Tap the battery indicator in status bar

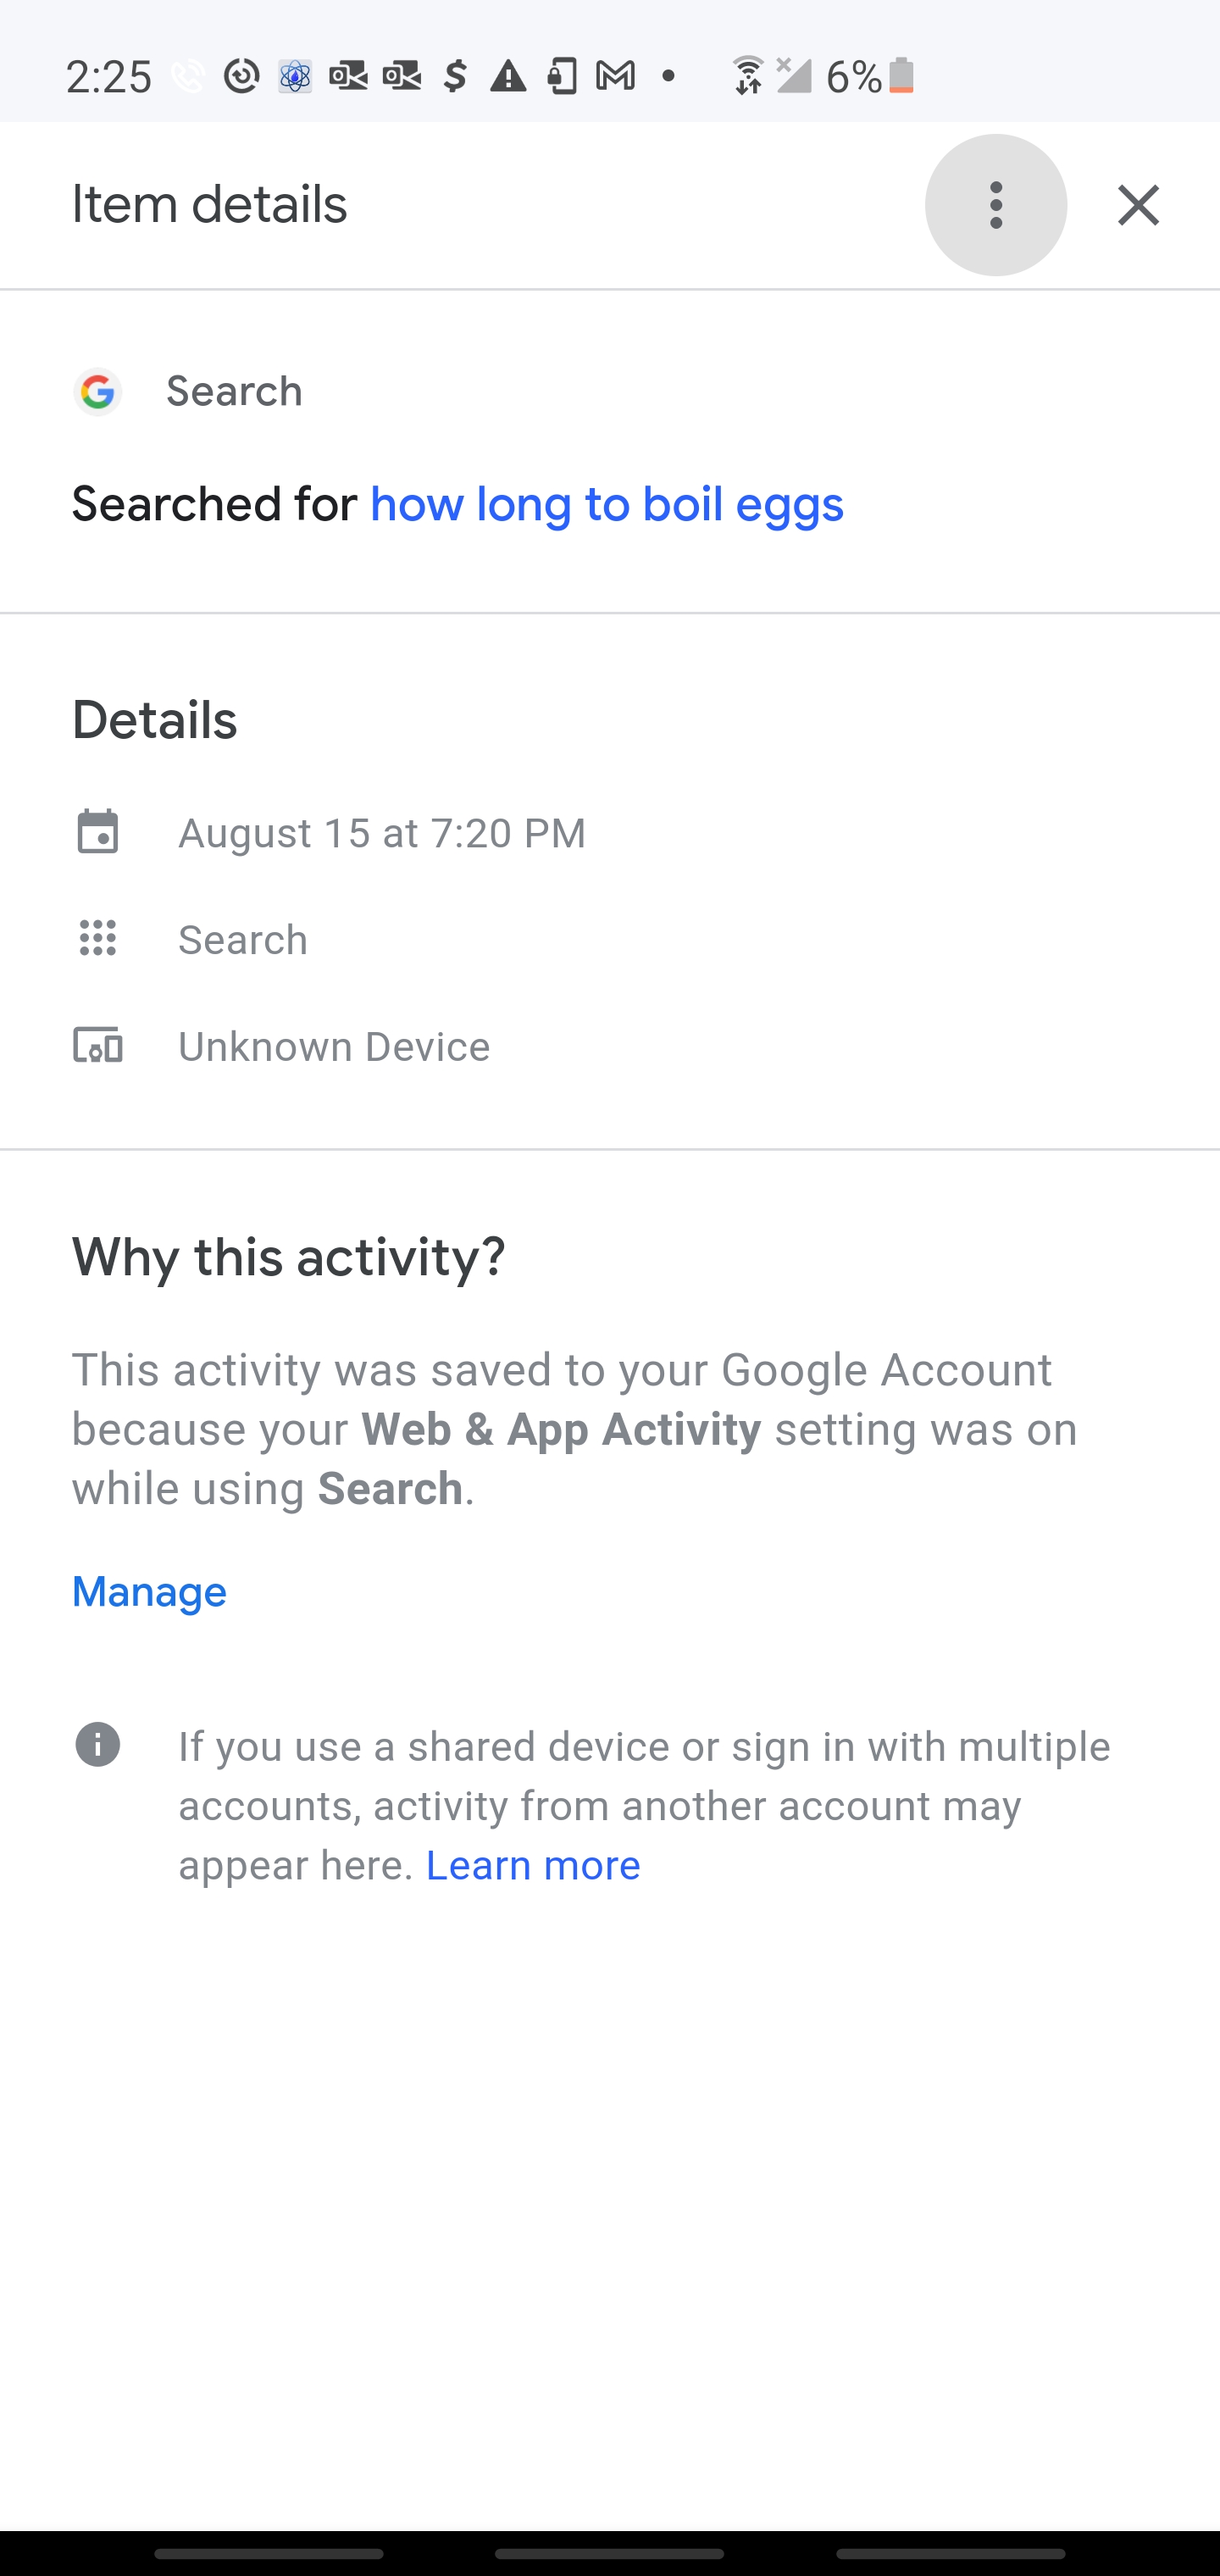click(901, 76)
